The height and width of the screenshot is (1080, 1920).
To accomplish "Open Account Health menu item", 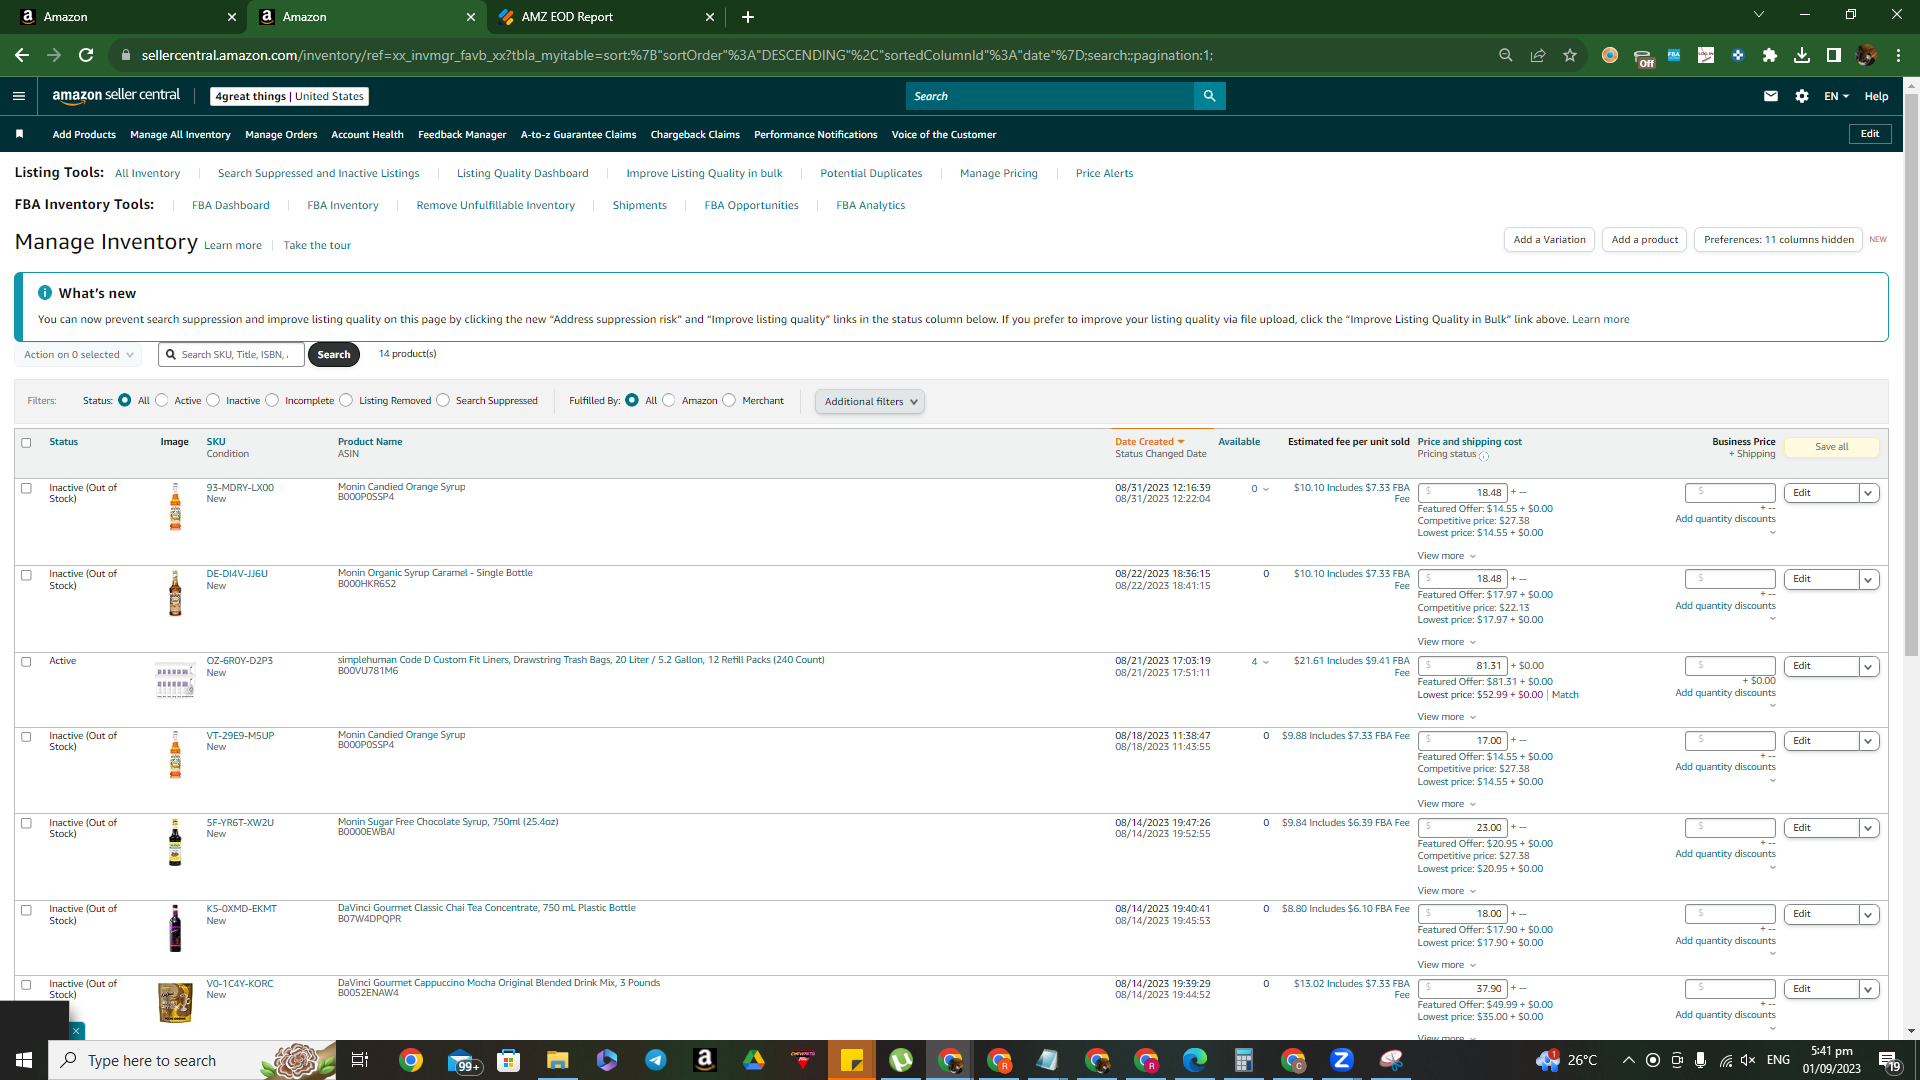I will [x=367, y=134].
